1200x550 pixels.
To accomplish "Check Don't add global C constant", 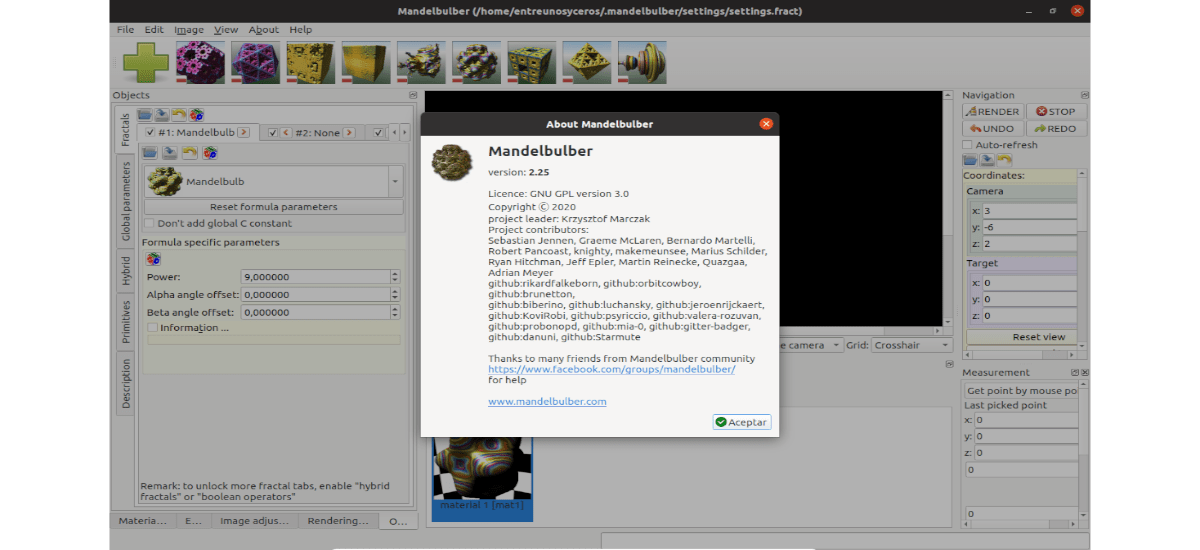I will [150, 223].
